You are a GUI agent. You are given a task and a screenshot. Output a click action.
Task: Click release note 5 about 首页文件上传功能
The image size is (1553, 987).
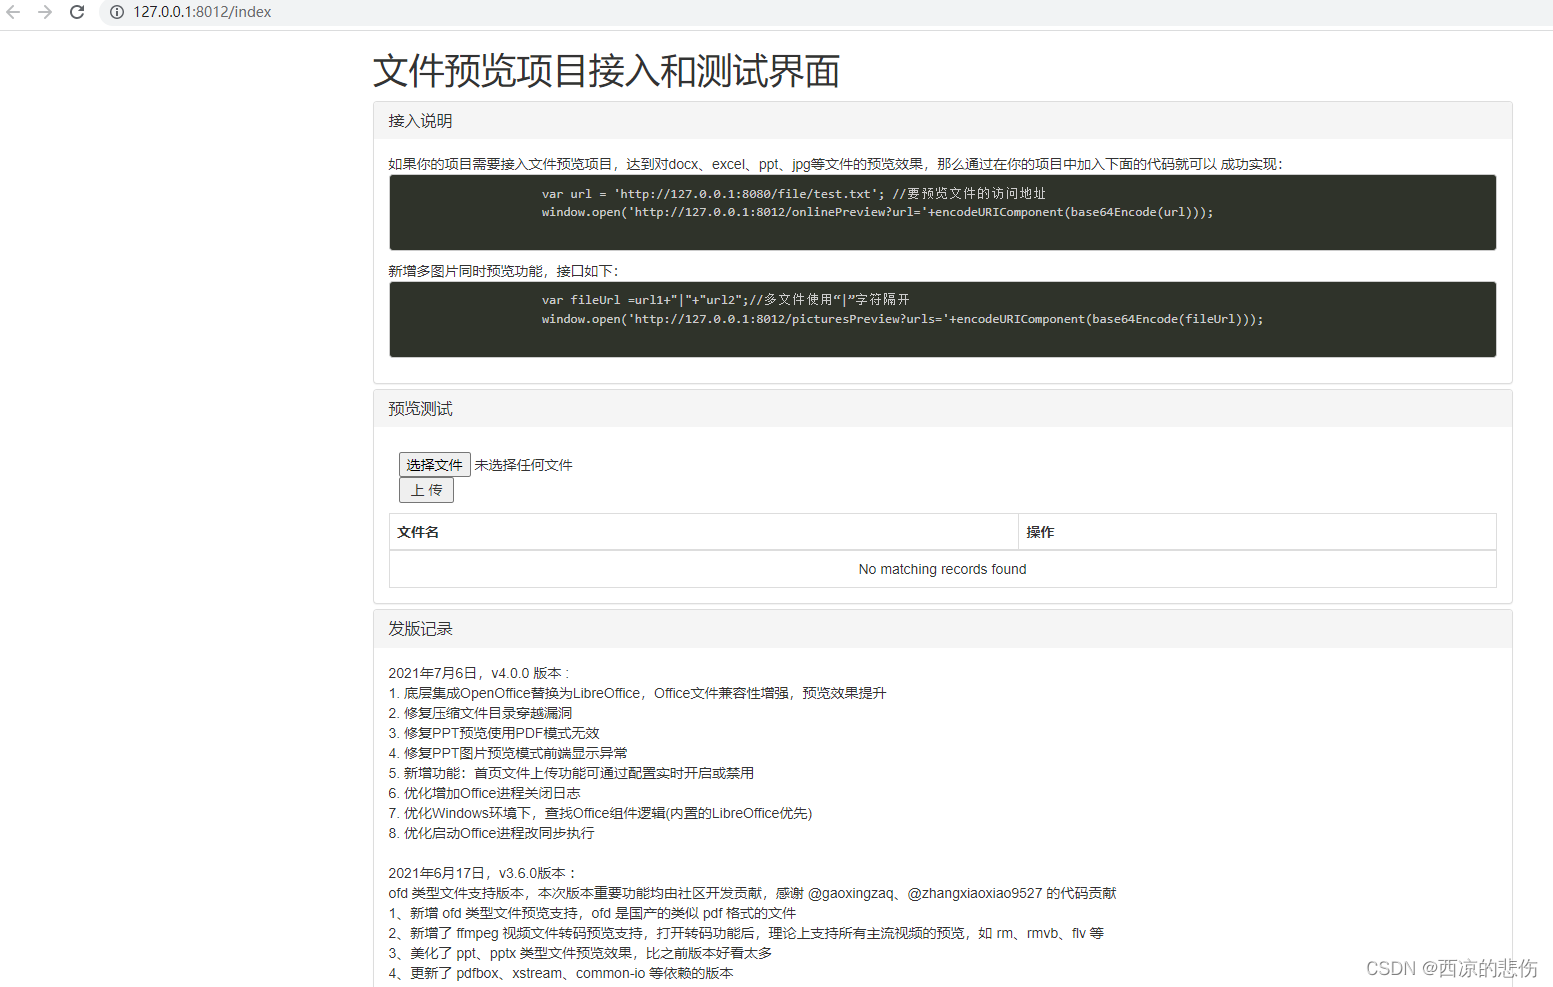(x=571, y=773)
